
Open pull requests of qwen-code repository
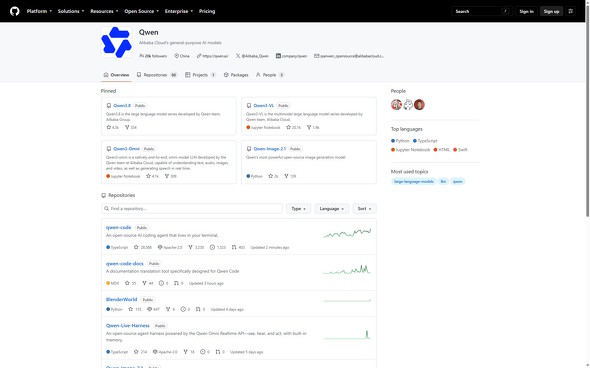coord(238,248)
